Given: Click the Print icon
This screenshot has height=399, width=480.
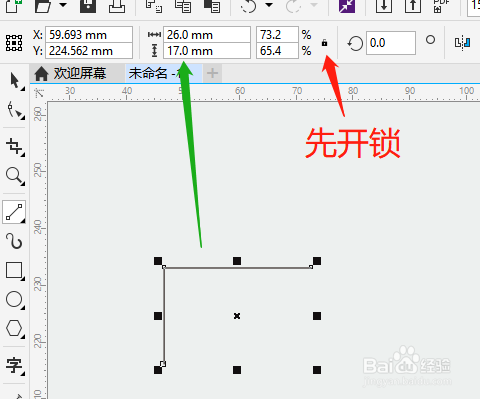Looking at the screenshot, I should [x=117, y=6].
